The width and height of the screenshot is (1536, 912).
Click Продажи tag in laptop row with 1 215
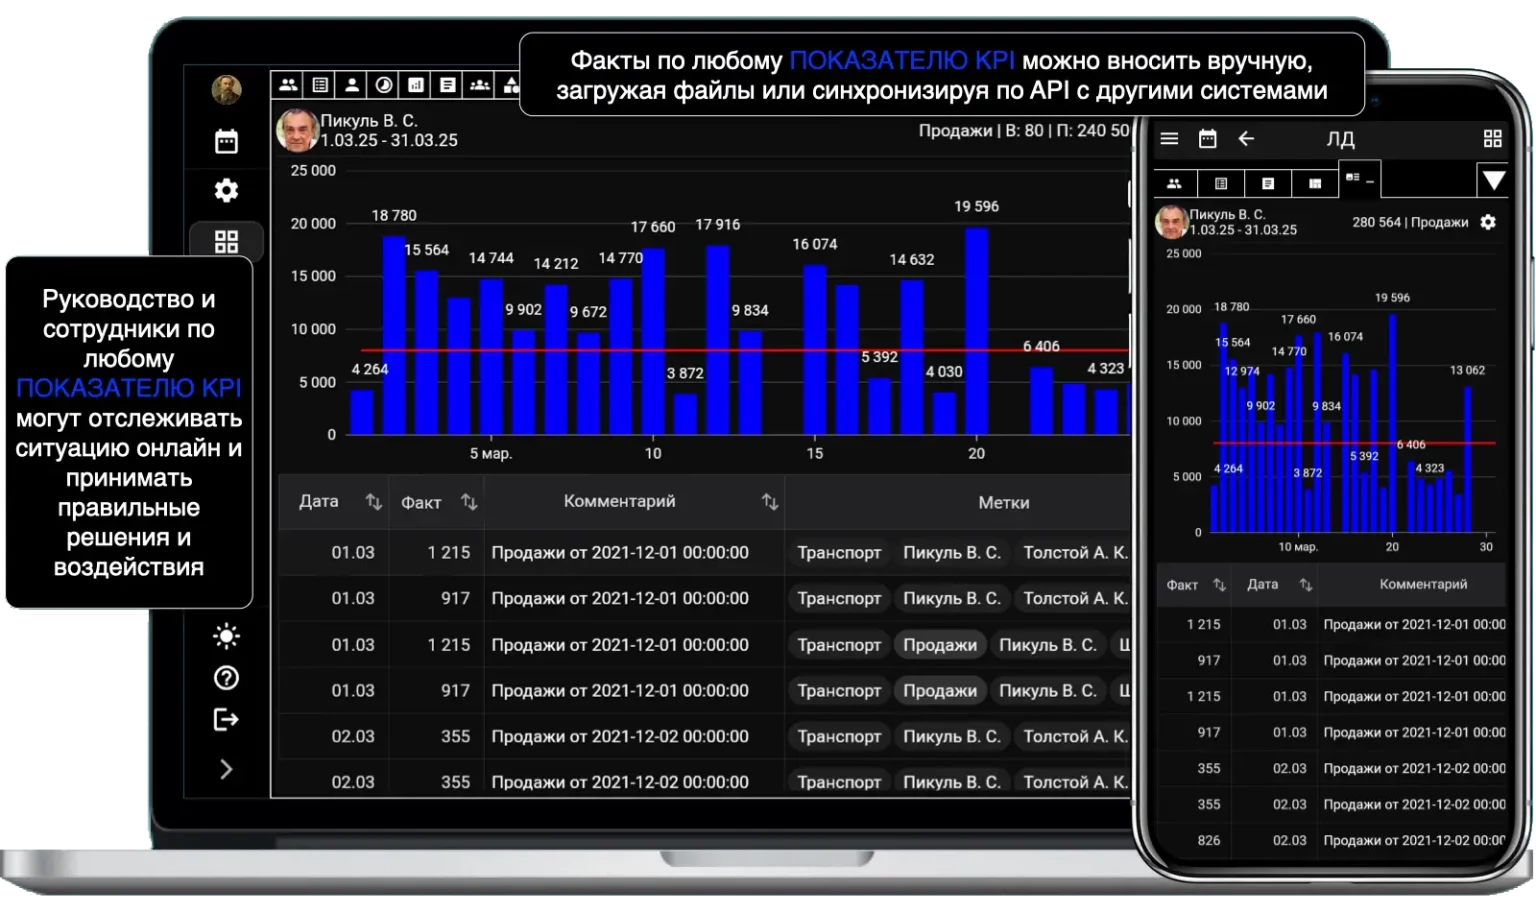click(940, 645)
